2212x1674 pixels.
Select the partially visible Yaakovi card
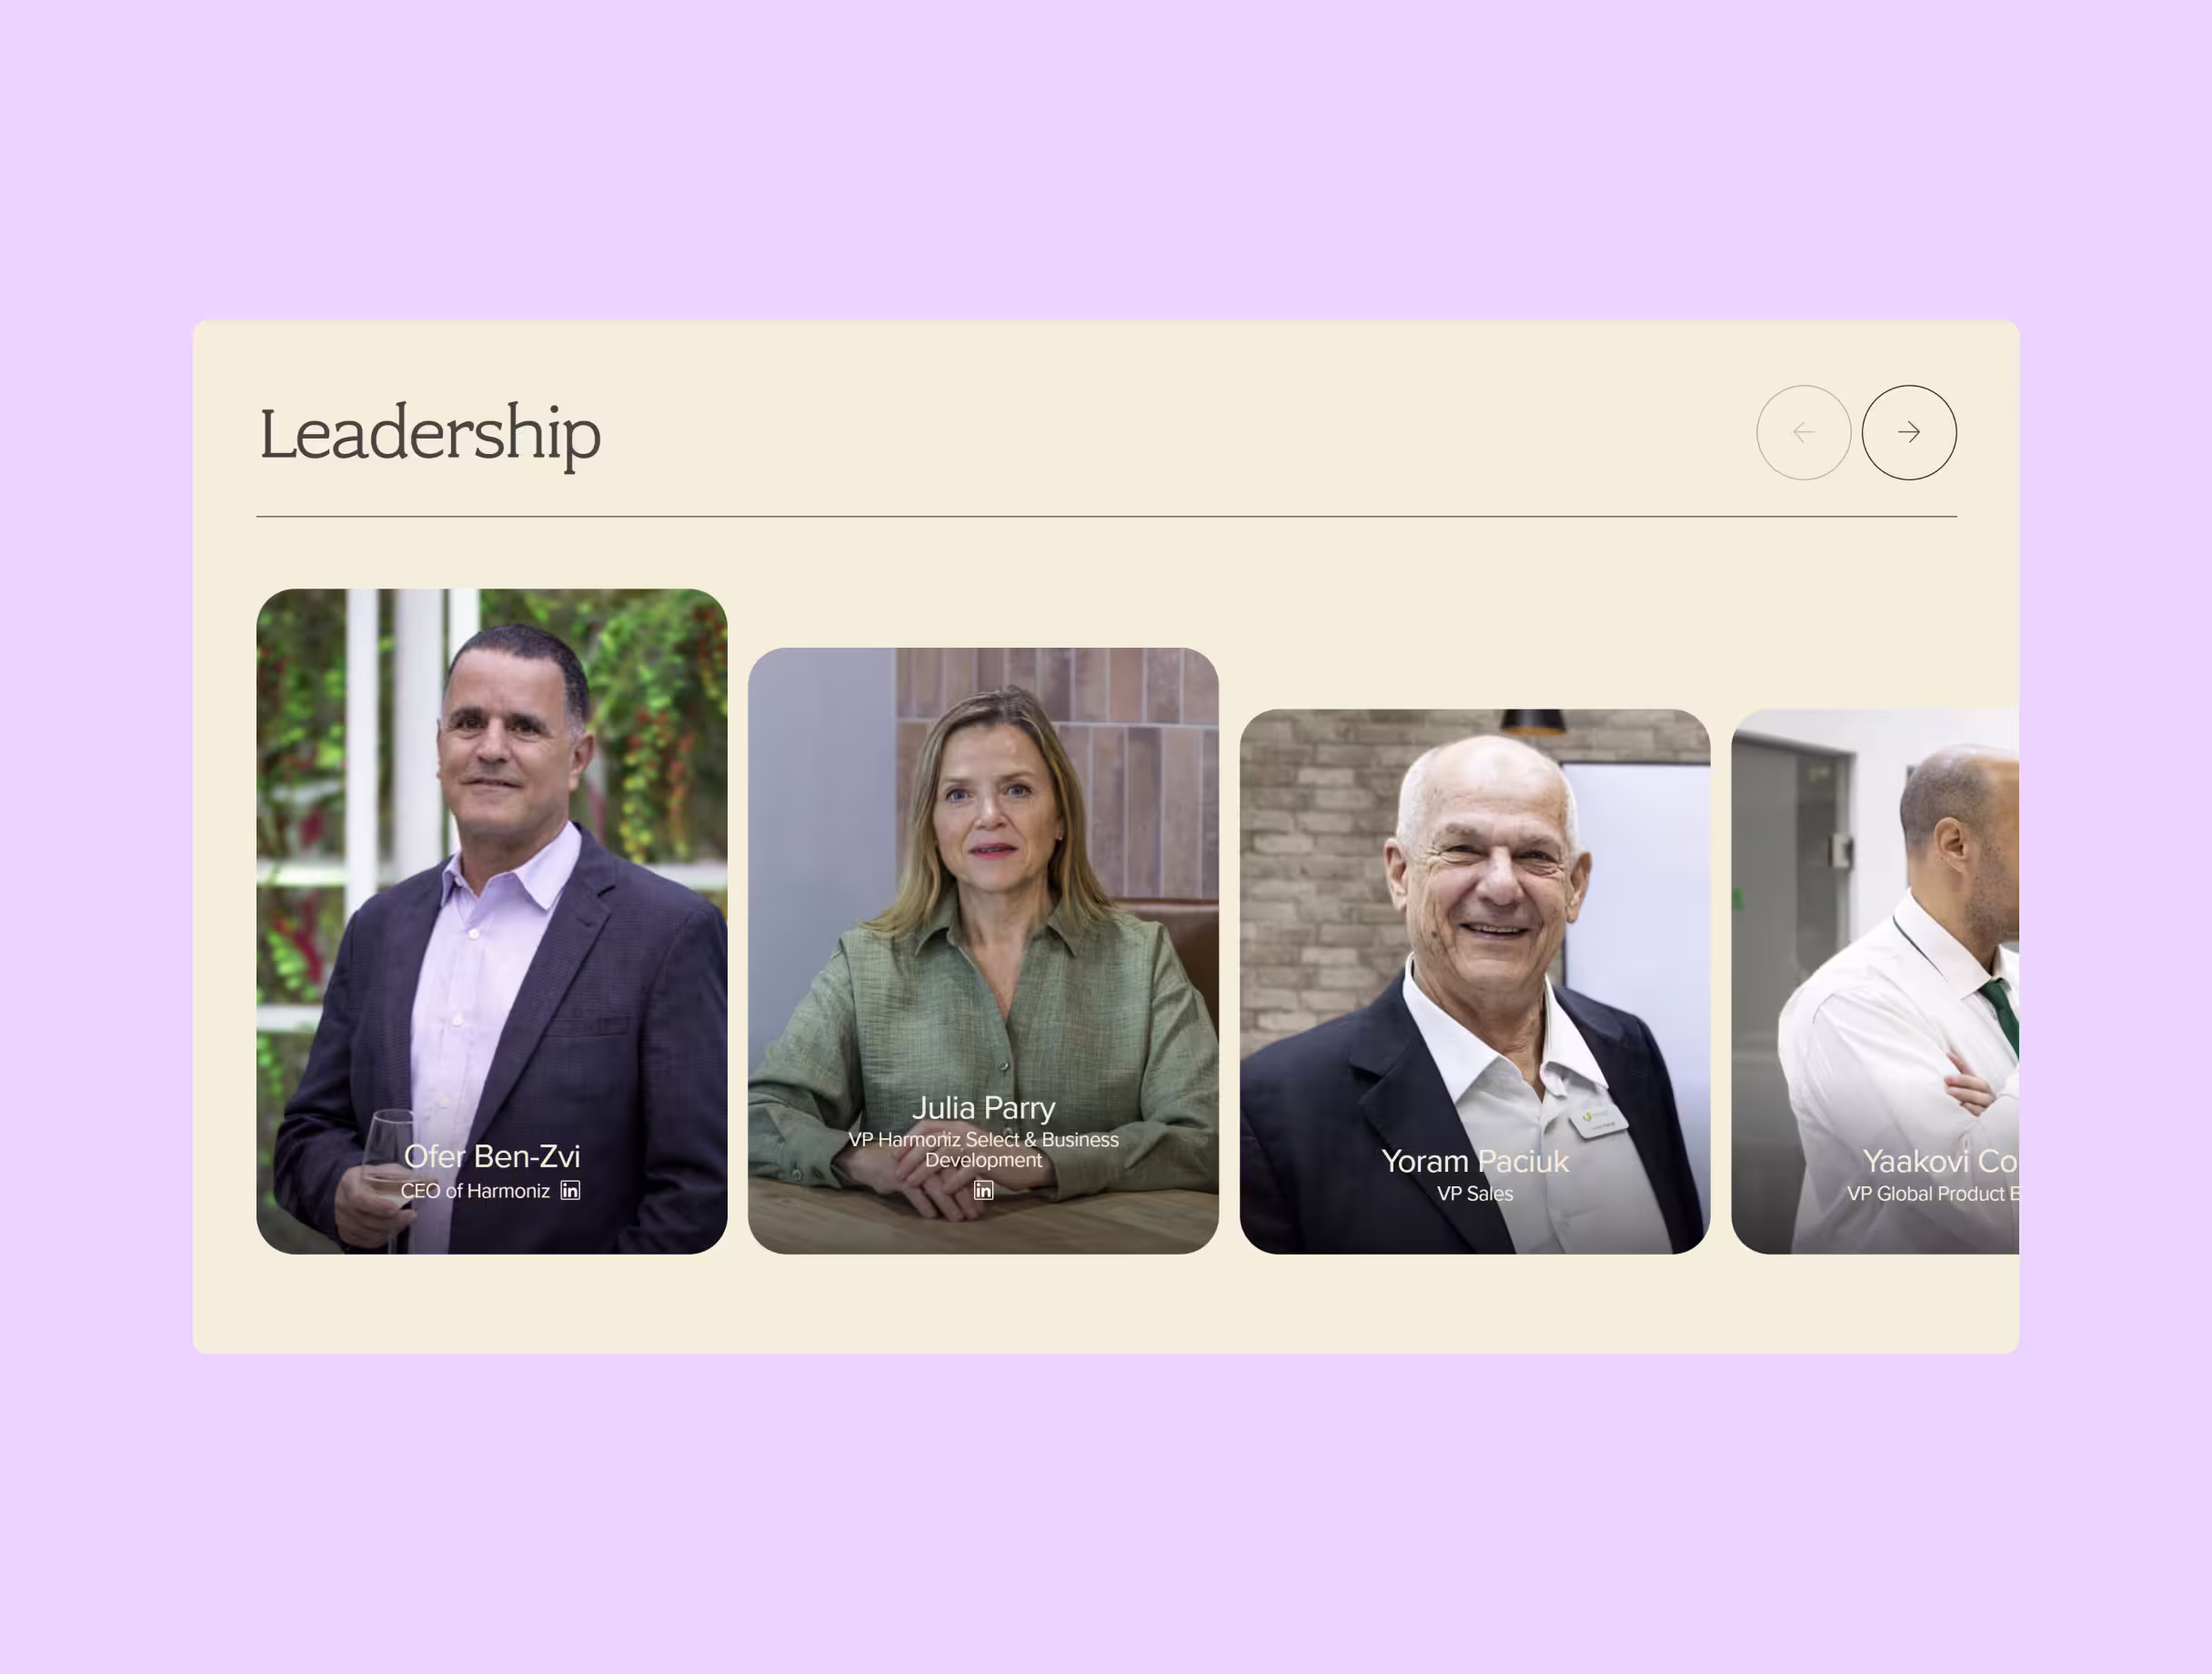click(1875, 981)
